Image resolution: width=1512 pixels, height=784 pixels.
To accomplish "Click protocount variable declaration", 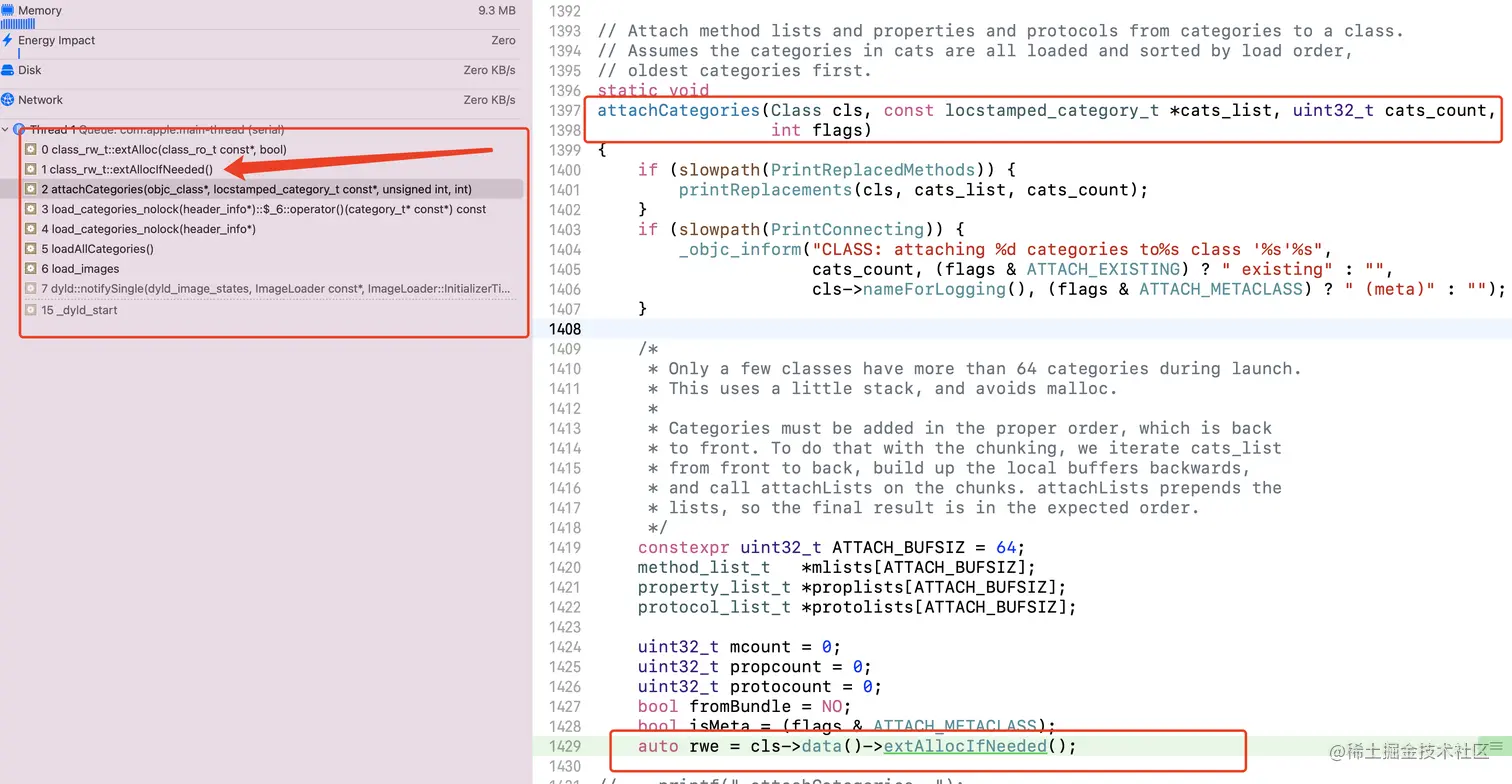I will pyautogui.click(x=760, y=686).
